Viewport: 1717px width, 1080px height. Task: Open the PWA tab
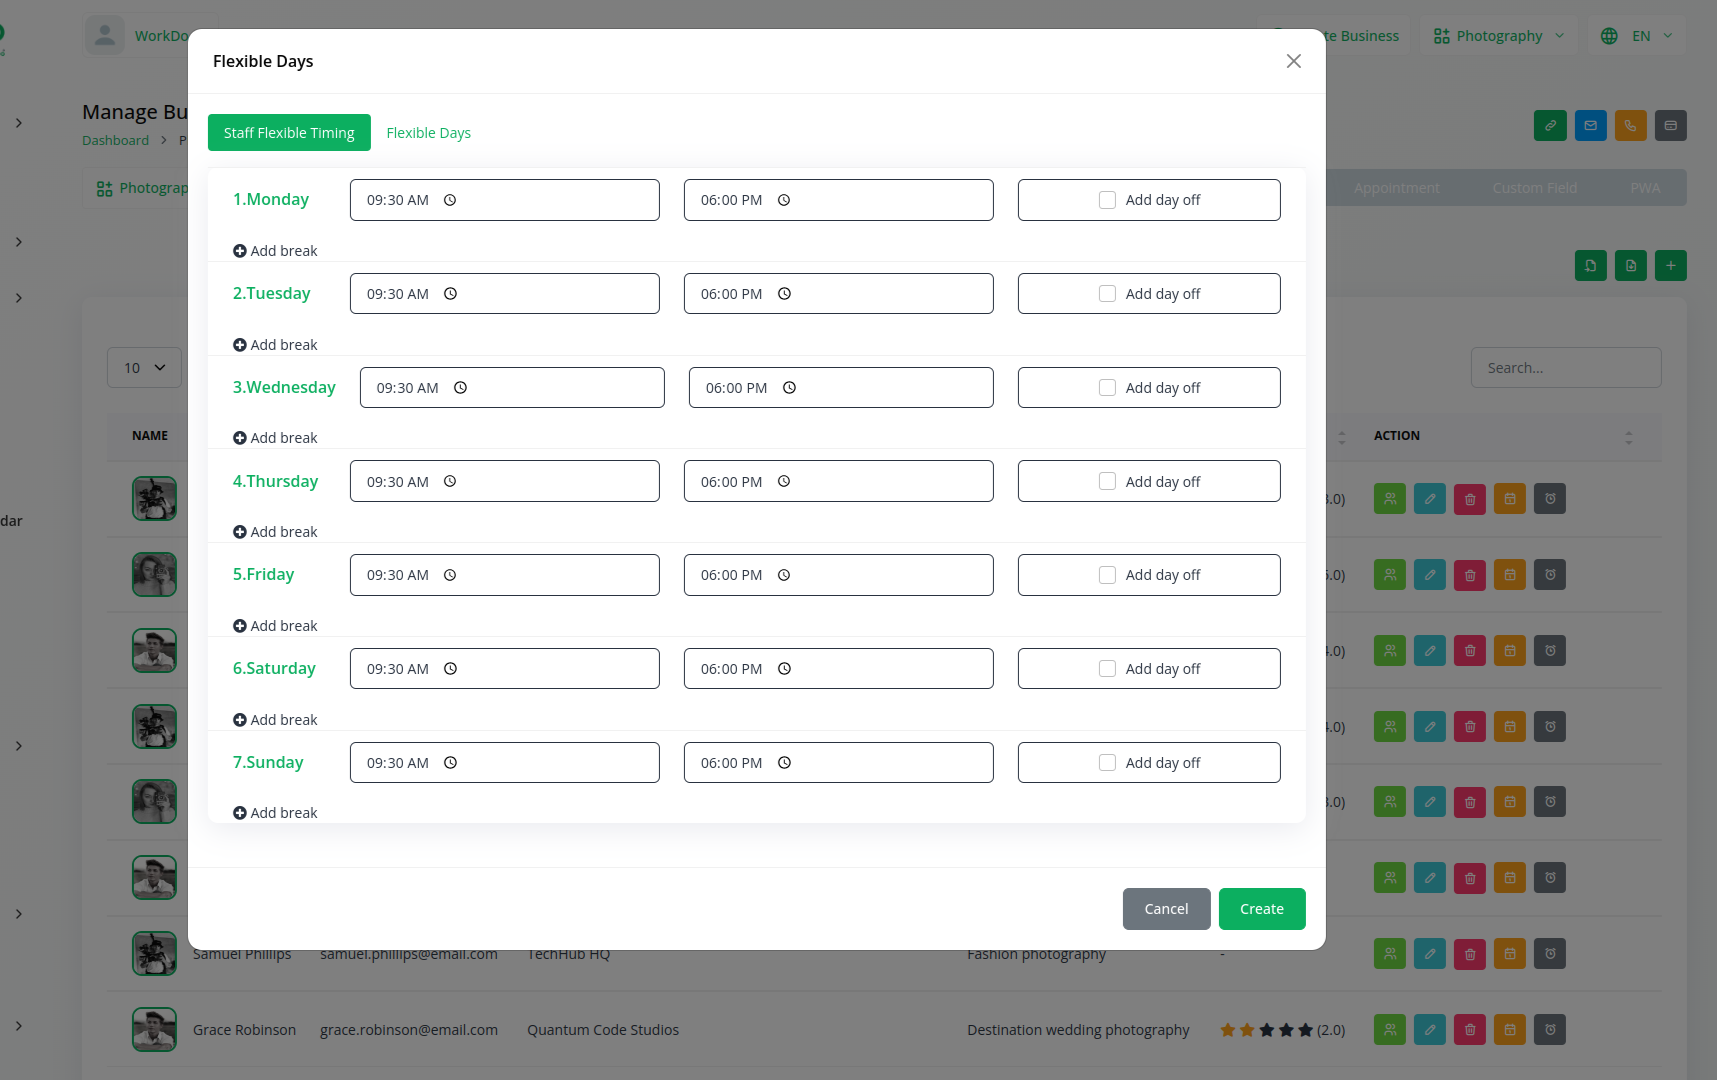1645,188
